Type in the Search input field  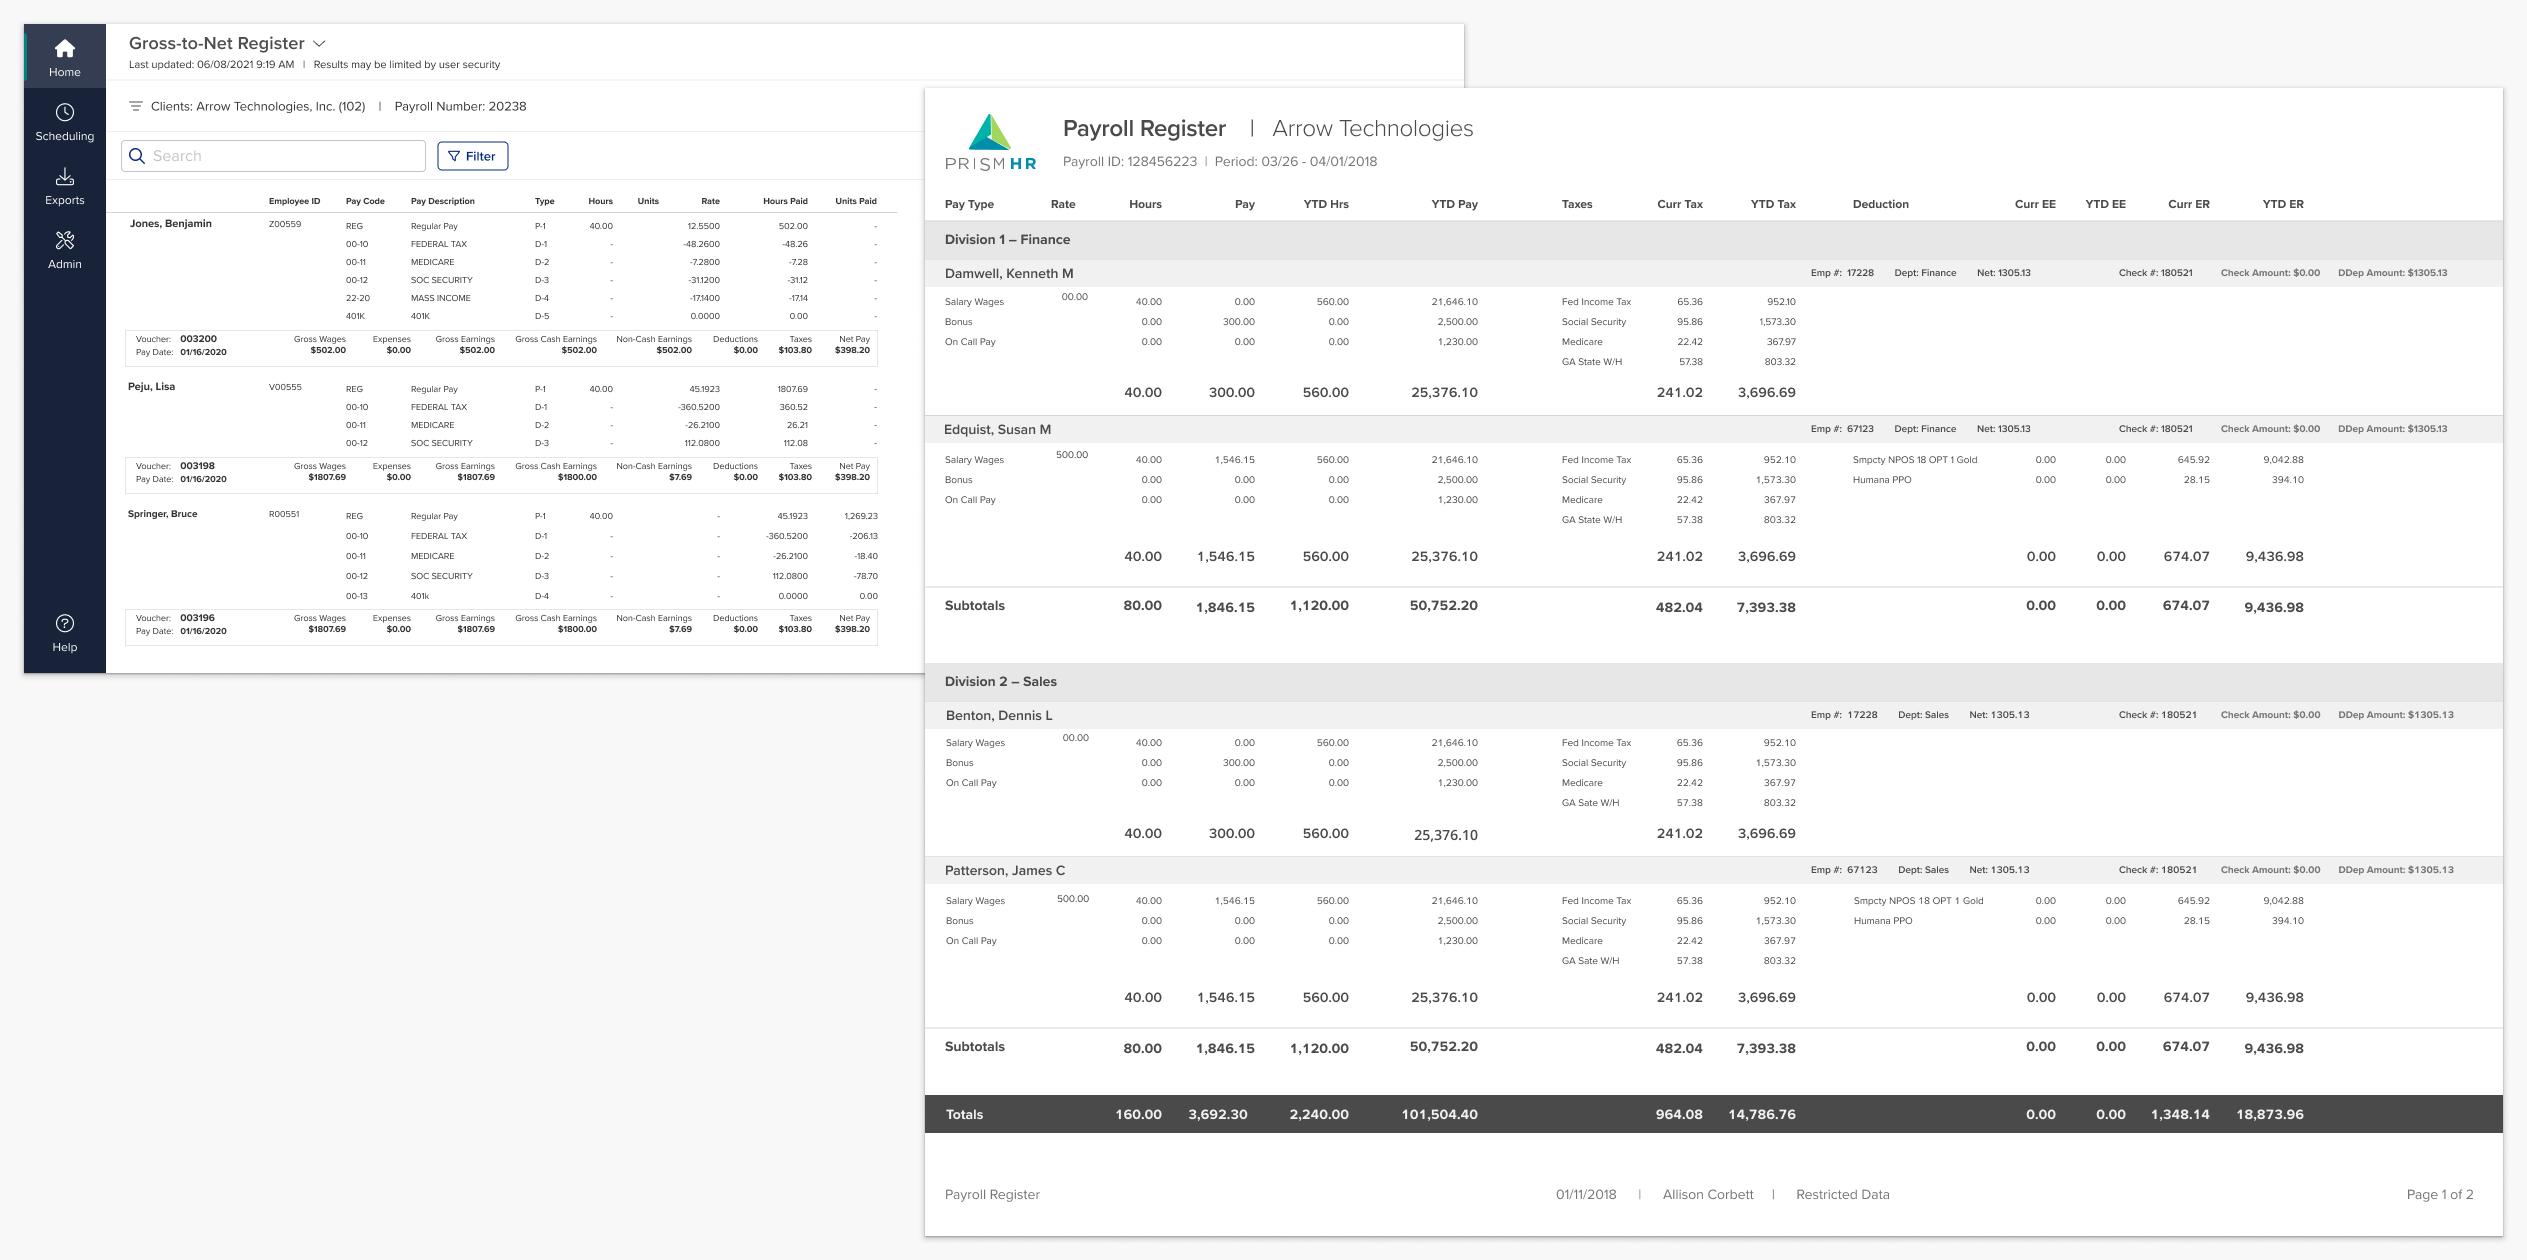[285, 156]
